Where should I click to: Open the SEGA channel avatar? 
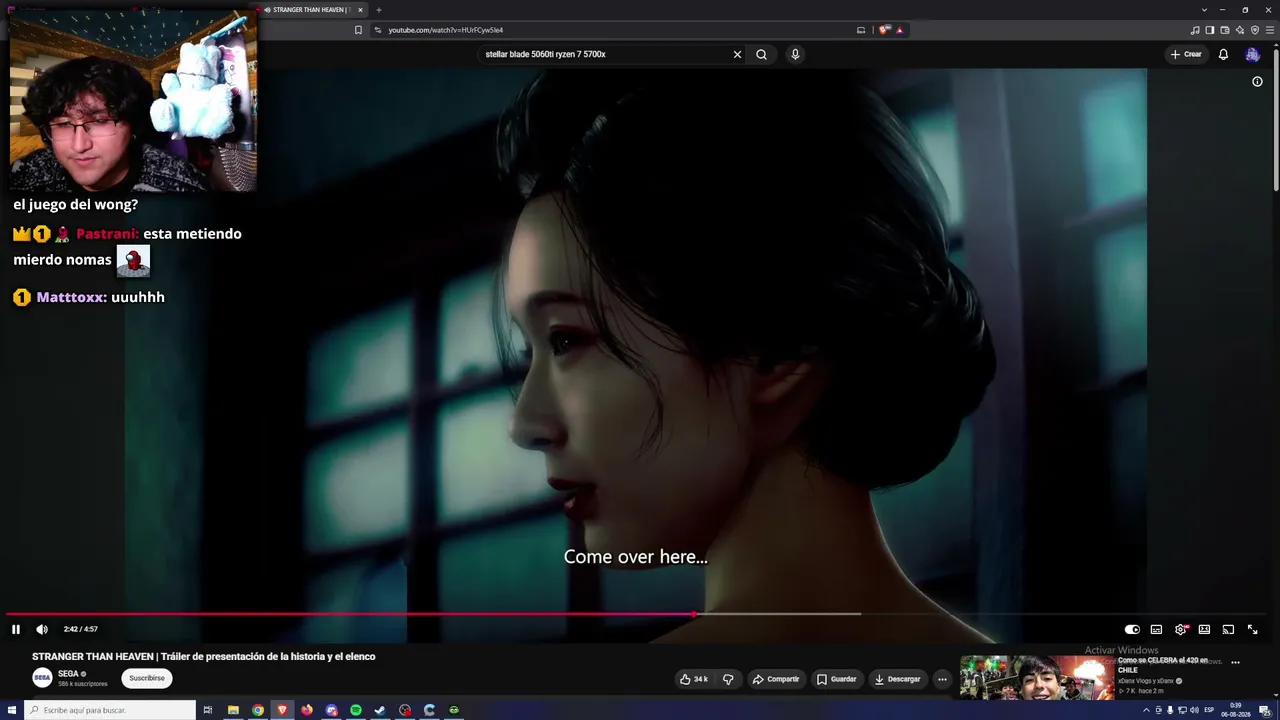pyautogui.click(x=42, y=678)
